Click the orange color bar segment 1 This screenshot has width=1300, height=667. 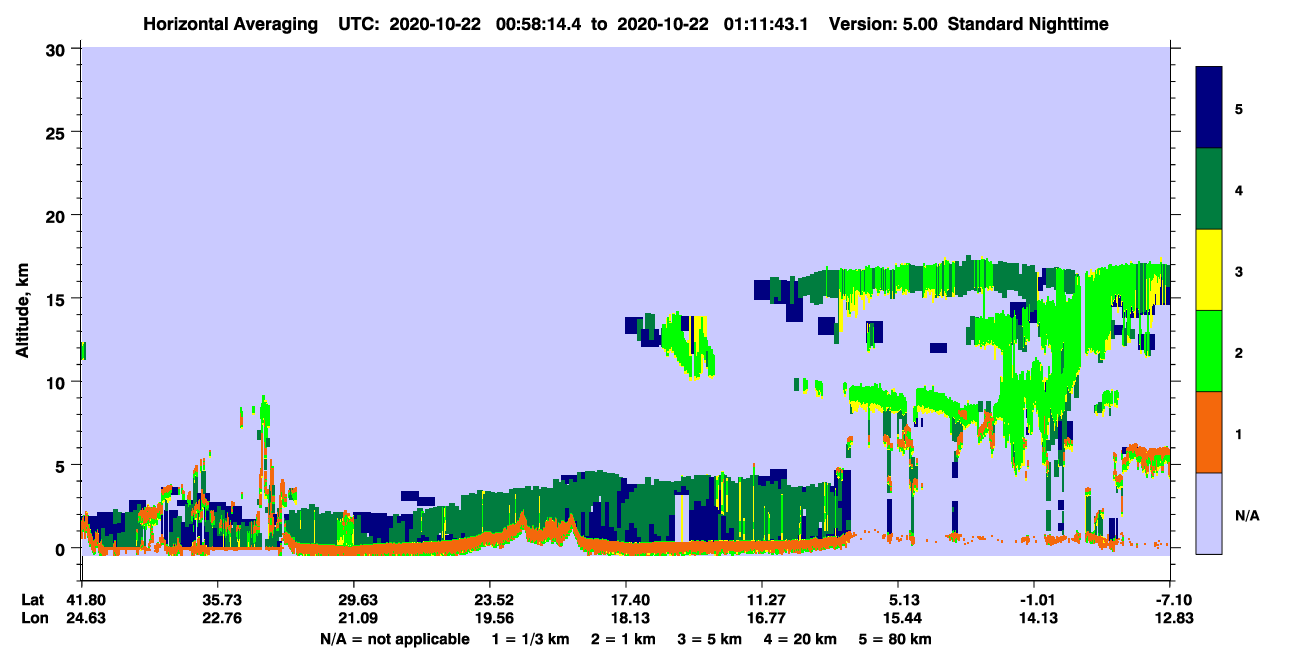[x=1209, y=432]
